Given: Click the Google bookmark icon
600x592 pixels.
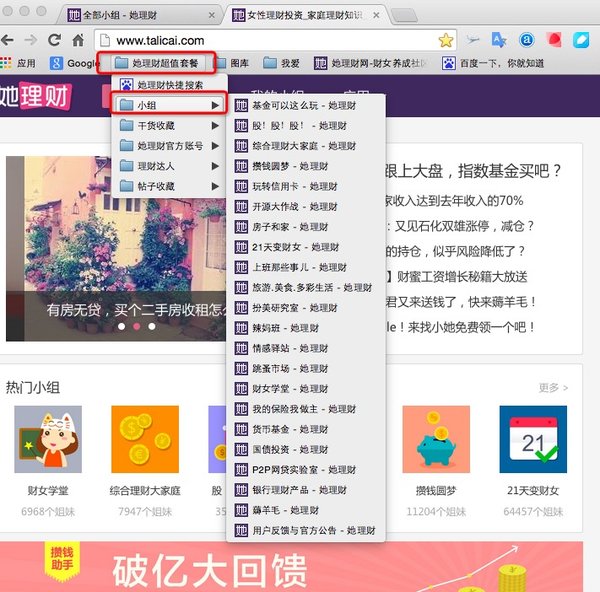Looking at the screenshot, I should click(x=56, y=63).
